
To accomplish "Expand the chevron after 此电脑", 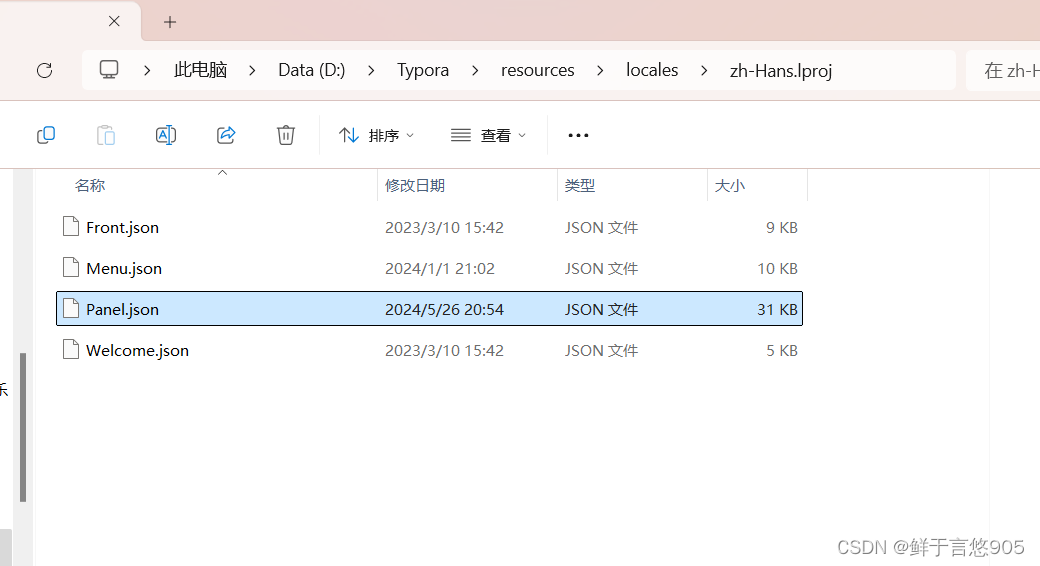I will (x=252, y=70).
